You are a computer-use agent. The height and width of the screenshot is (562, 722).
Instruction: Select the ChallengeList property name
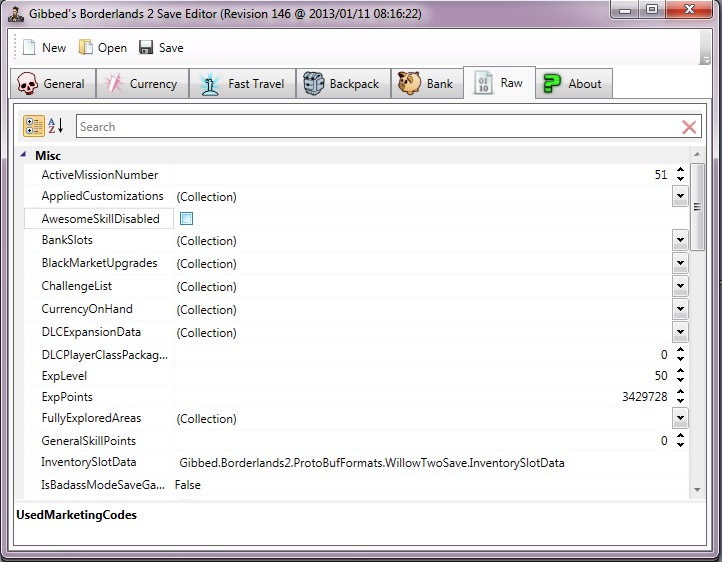pos(76,286)
